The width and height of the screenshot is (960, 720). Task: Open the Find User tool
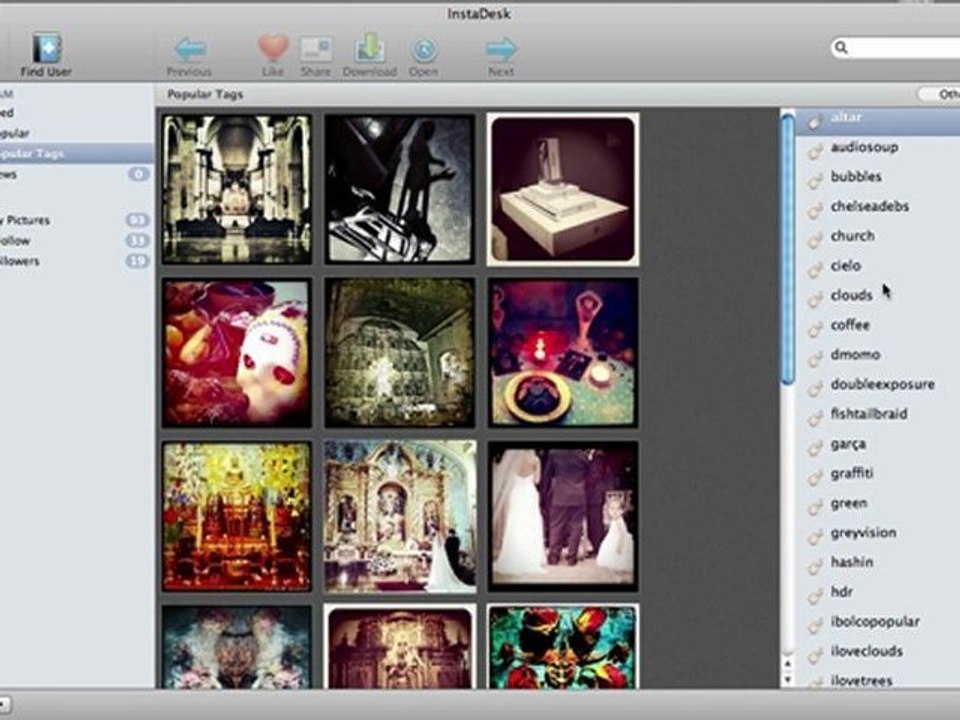(47, 55)
